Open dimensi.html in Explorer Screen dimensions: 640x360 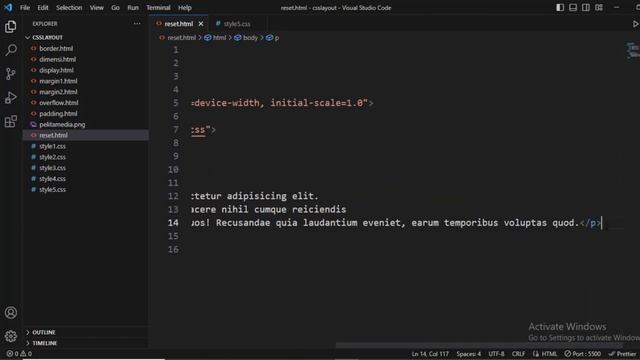57,59
